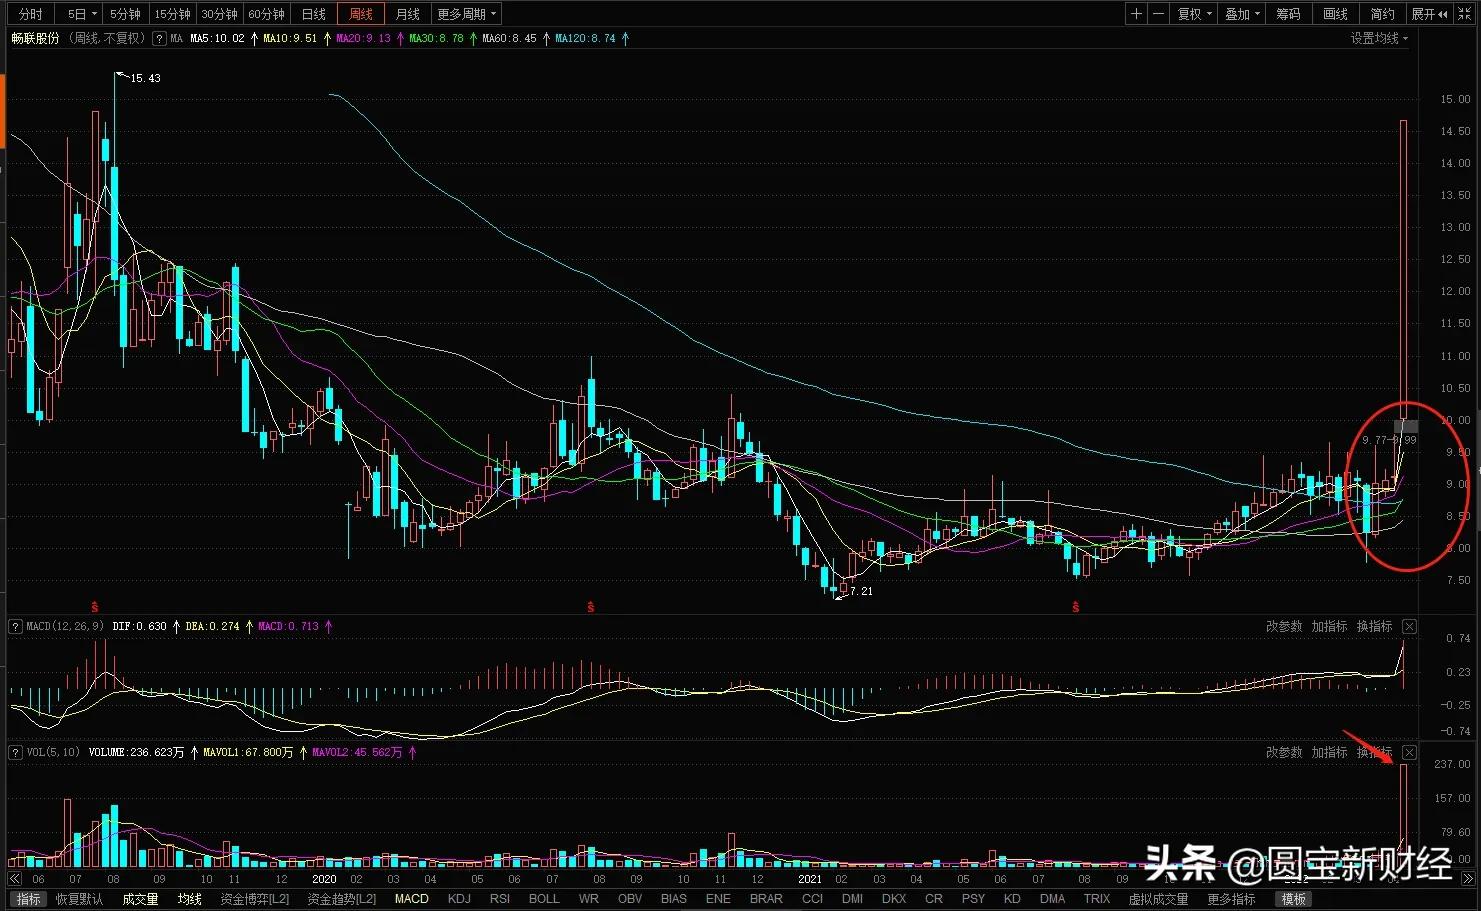Open the 复权 dropdown
Screen dimensions: 1481x911
click(1194, 14)
